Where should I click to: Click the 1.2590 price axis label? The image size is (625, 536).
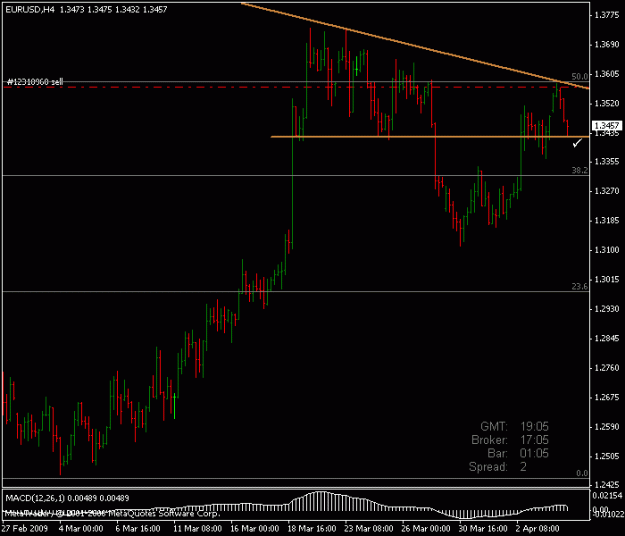coord(607,427)
